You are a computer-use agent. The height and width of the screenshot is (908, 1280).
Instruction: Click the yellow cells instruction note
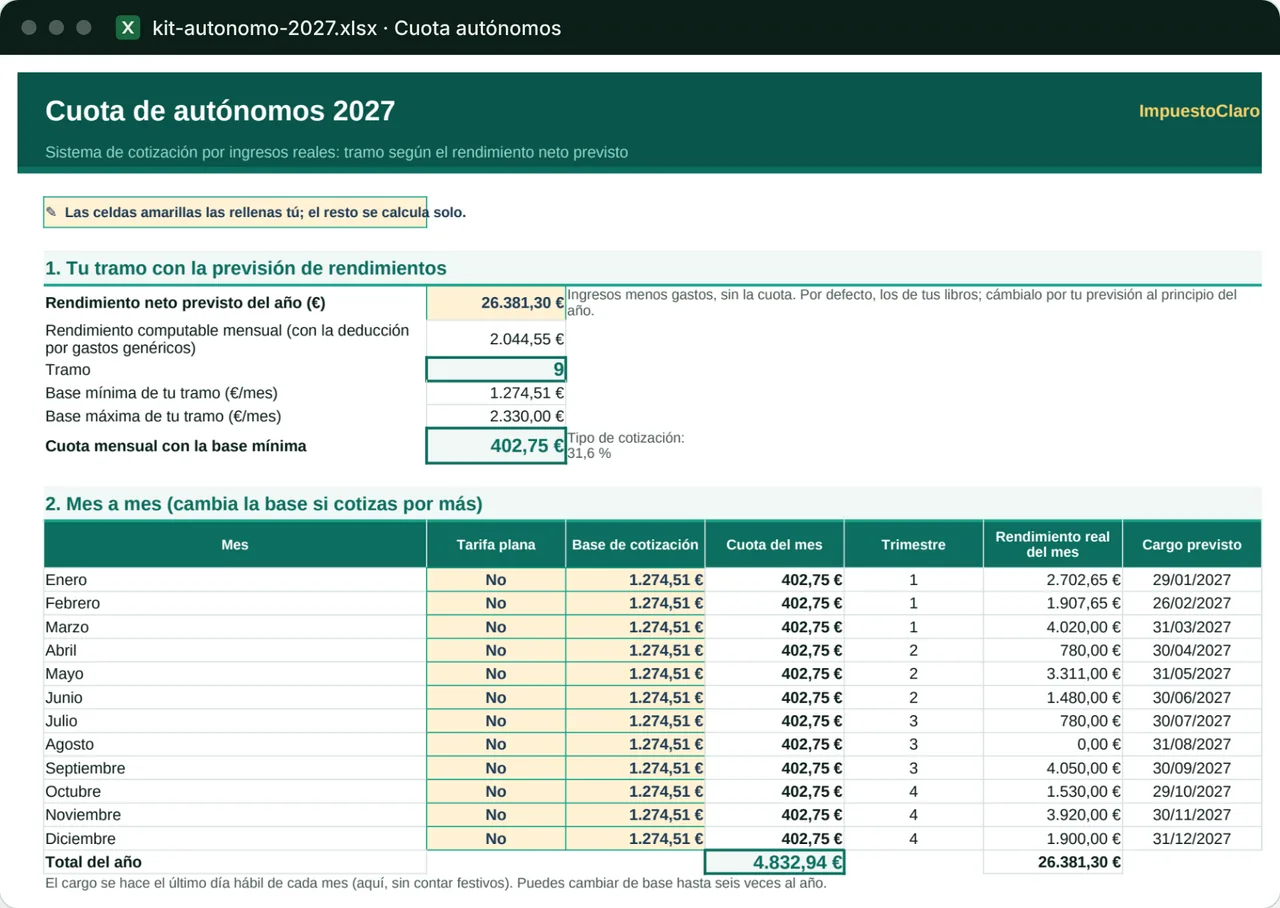coord(256,212)
